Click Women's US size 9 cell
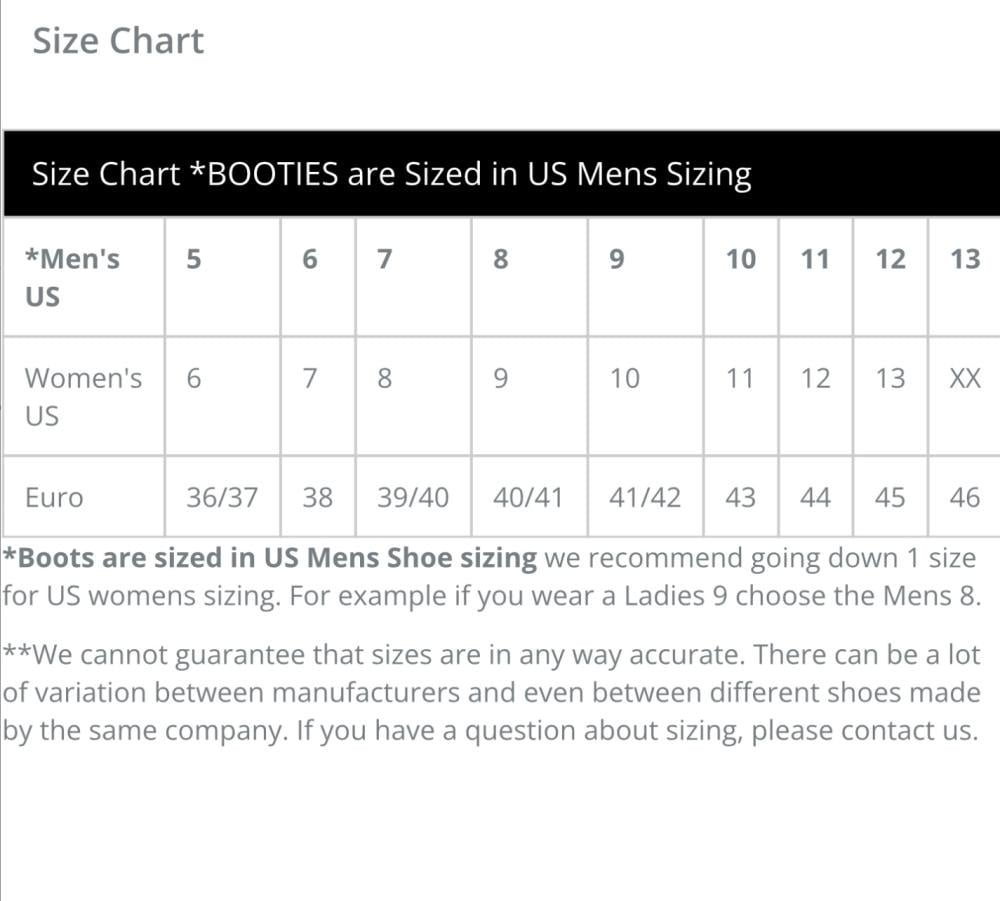1000x901 pixels. click(501, 379)
